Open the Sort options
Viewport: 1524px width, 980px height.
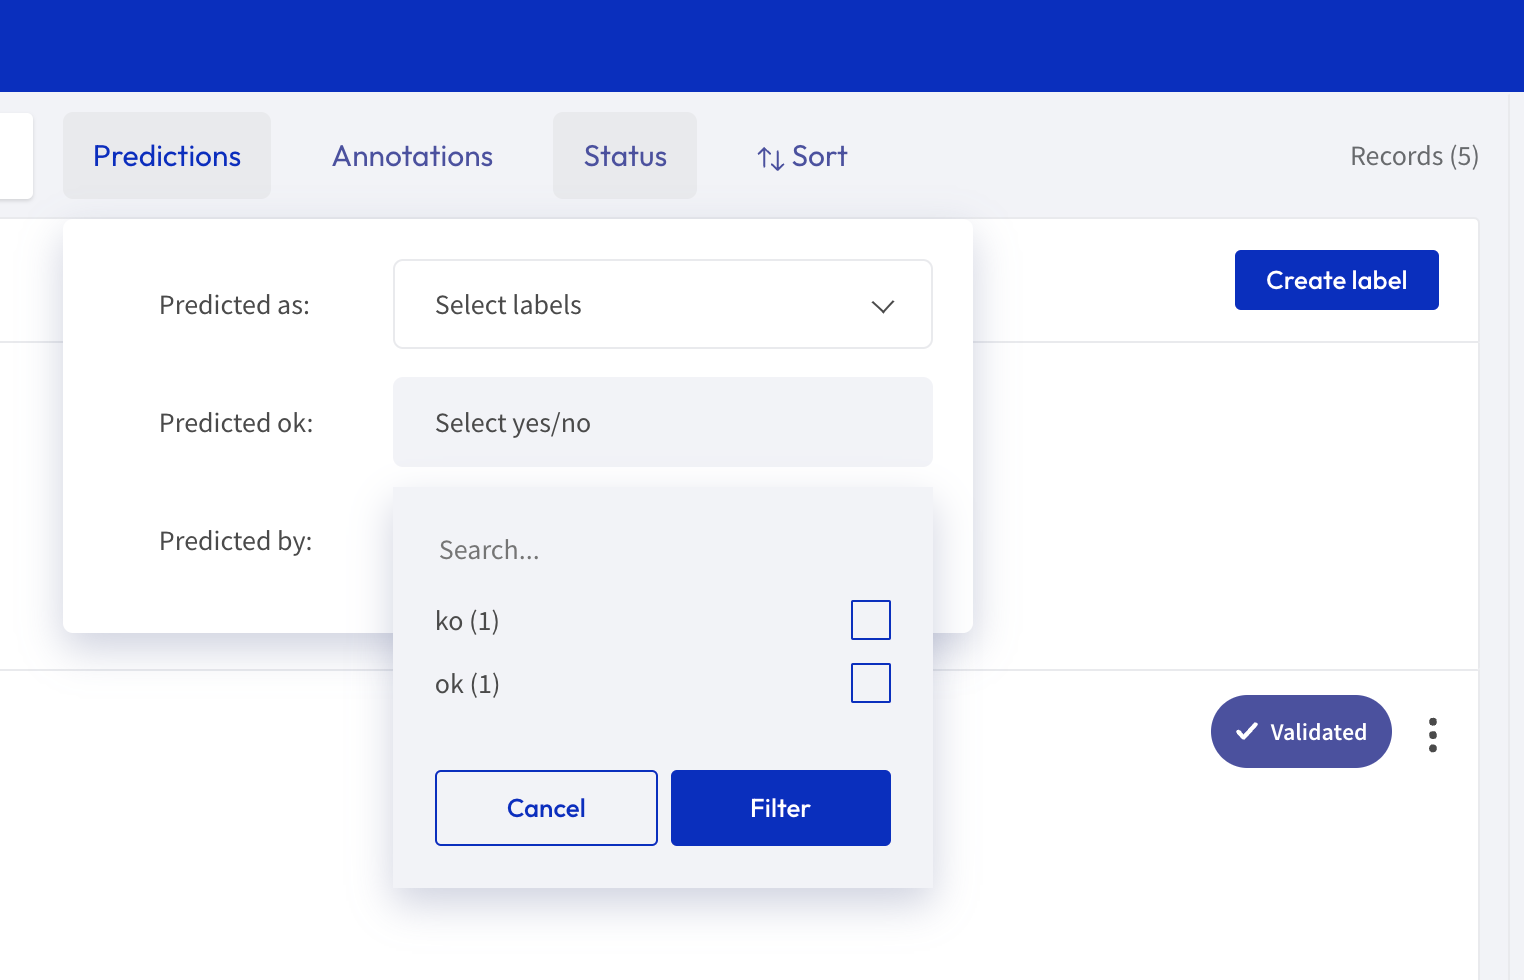point(802,156)
